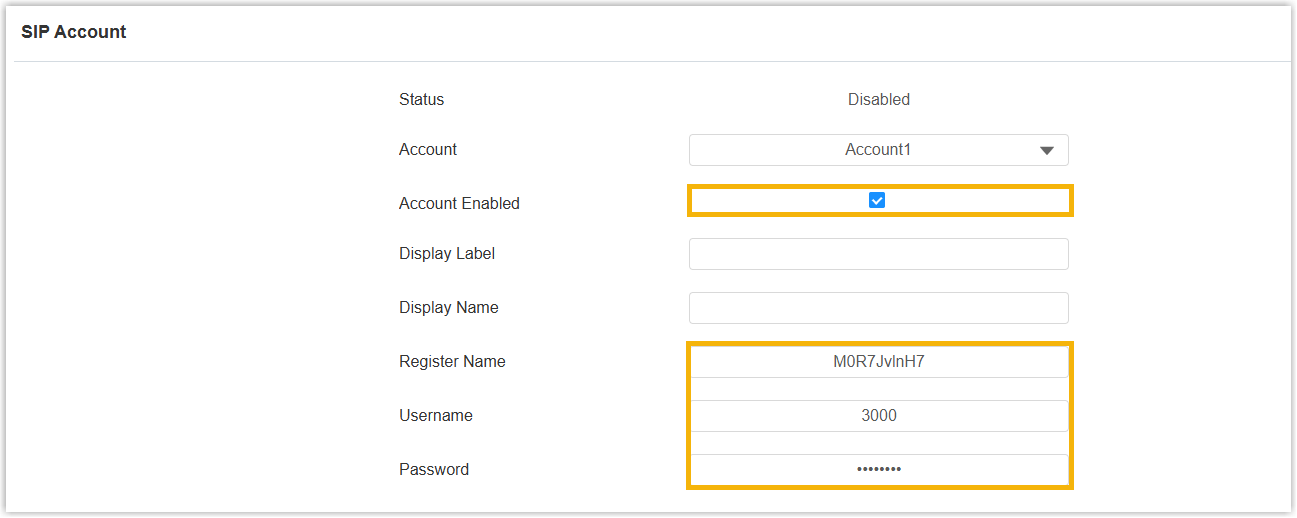Click the Username label text
Viewport: 1297px width, 518px height.
pos(435,416)
